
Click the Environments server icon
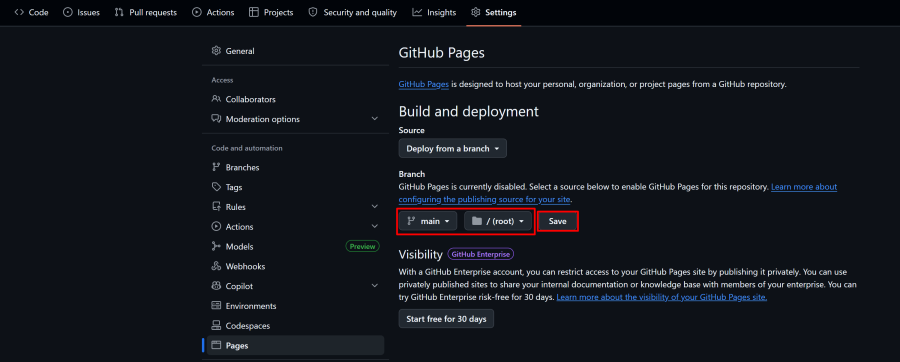click(x=216, y=306)
